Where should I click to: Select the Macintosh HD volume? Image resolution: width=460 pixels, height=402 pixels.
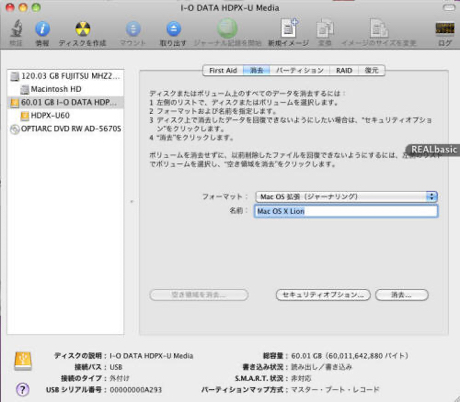coord(65,89)
